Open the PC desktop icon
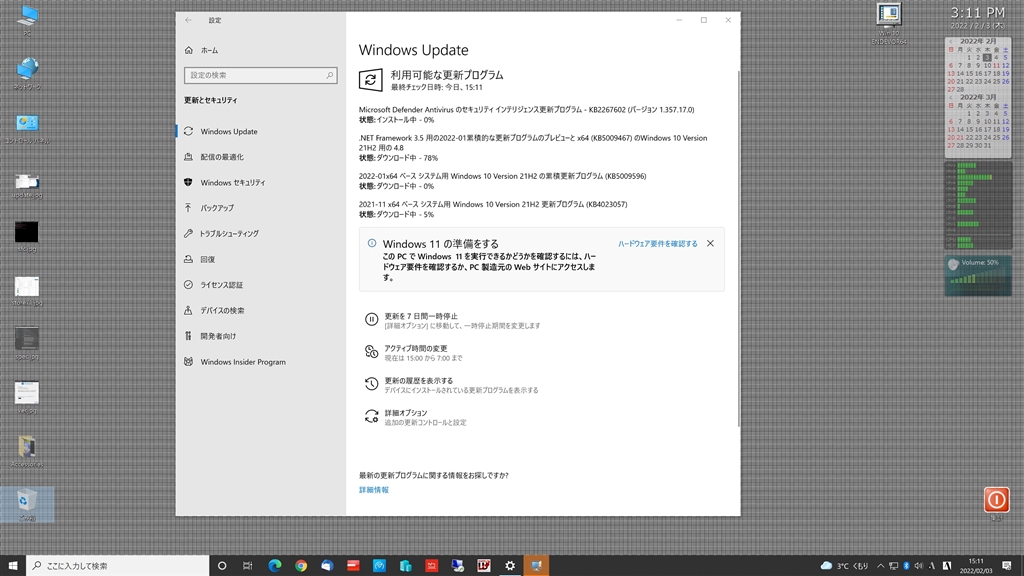Screen dimensions: 1024x576 pos(27,20)
